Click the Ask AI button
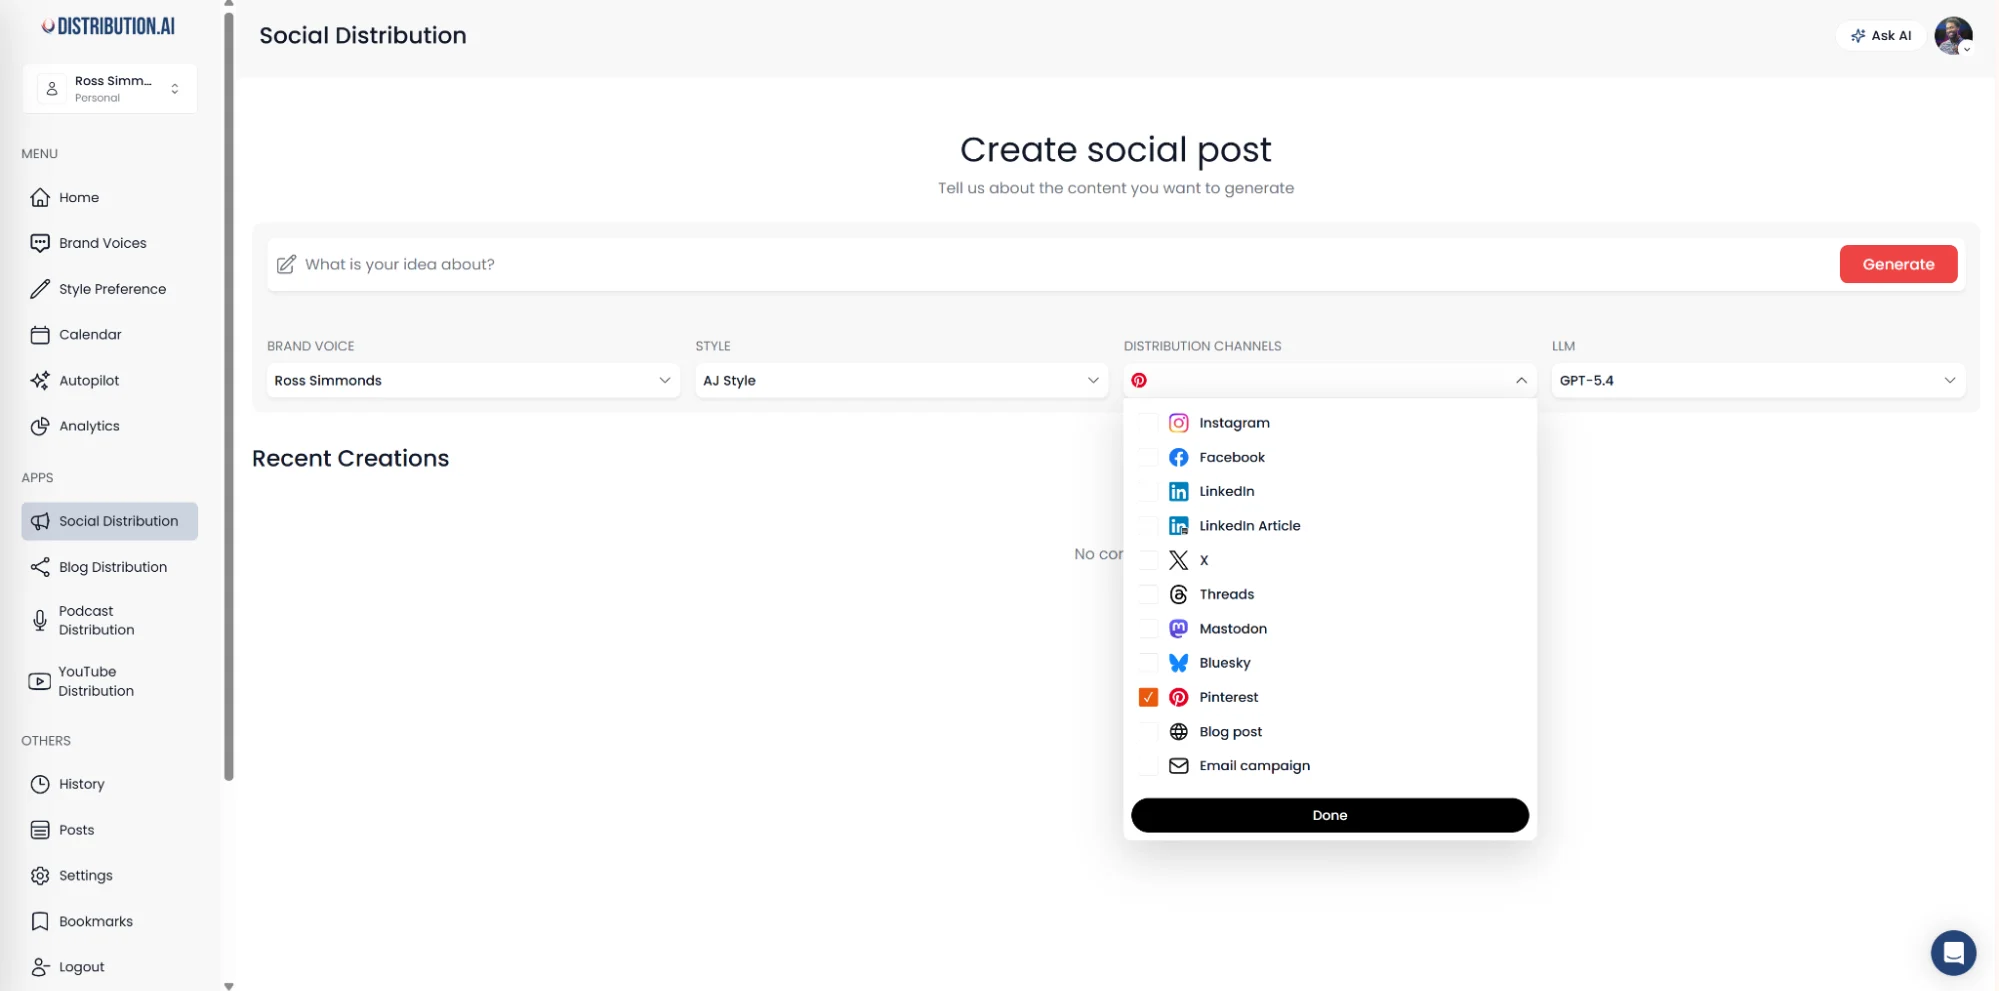 [1880, 35]
